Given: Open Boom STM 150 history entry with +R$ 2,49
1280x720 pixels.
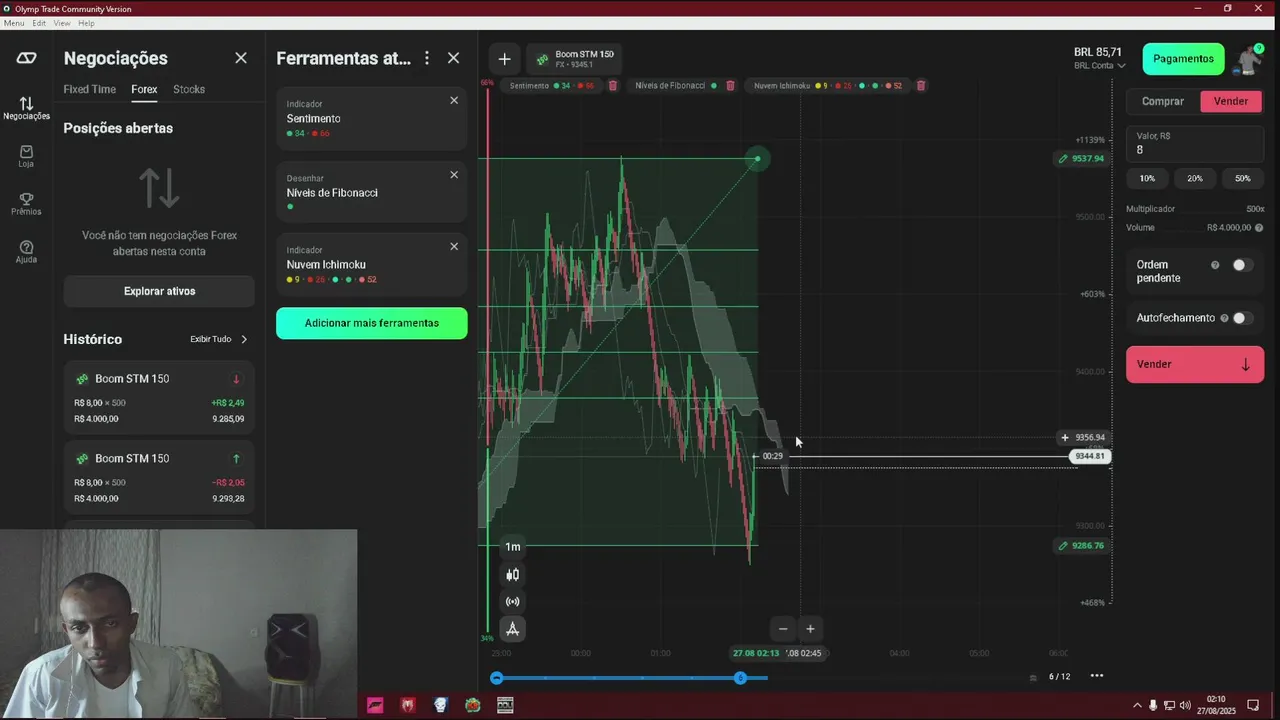Looking at the screenshot, I should pos(159,398).
